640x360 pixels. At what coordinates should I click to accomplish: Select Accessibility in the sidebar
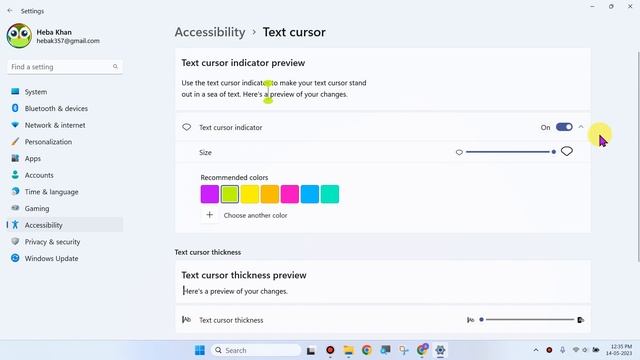tap(64, 225)
